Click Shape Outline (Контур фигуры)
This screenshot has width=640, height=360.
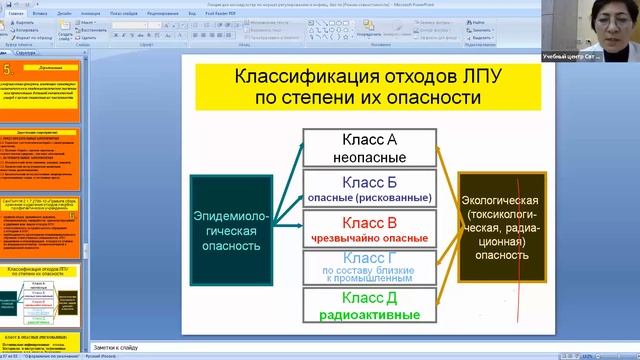(431, 30)
